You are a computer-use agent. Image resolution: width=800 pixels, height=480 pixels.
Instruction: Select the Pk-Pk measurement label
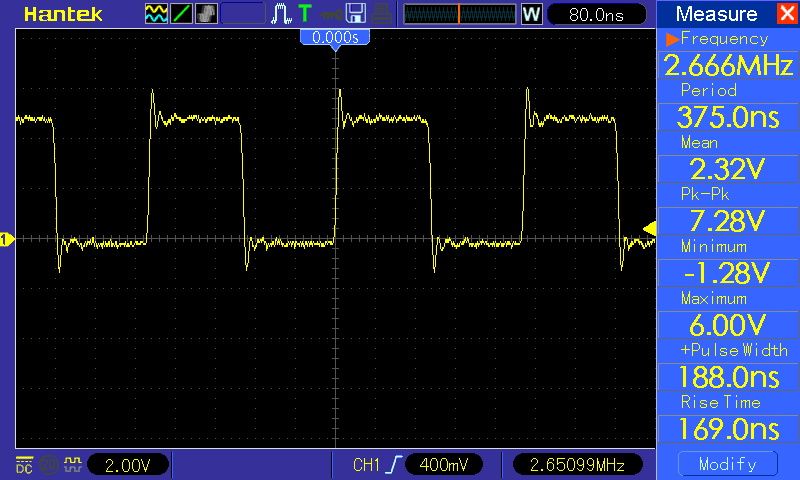pos(705,194)
